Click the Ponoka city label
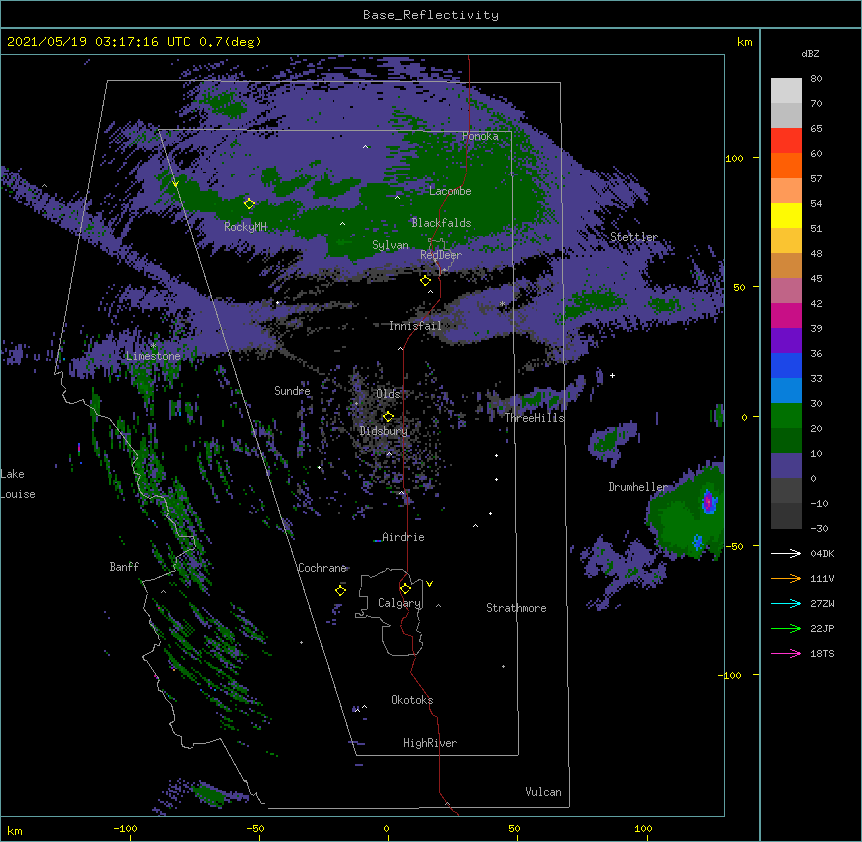Viewport: 862px width, 842px height. coord(480,136)
